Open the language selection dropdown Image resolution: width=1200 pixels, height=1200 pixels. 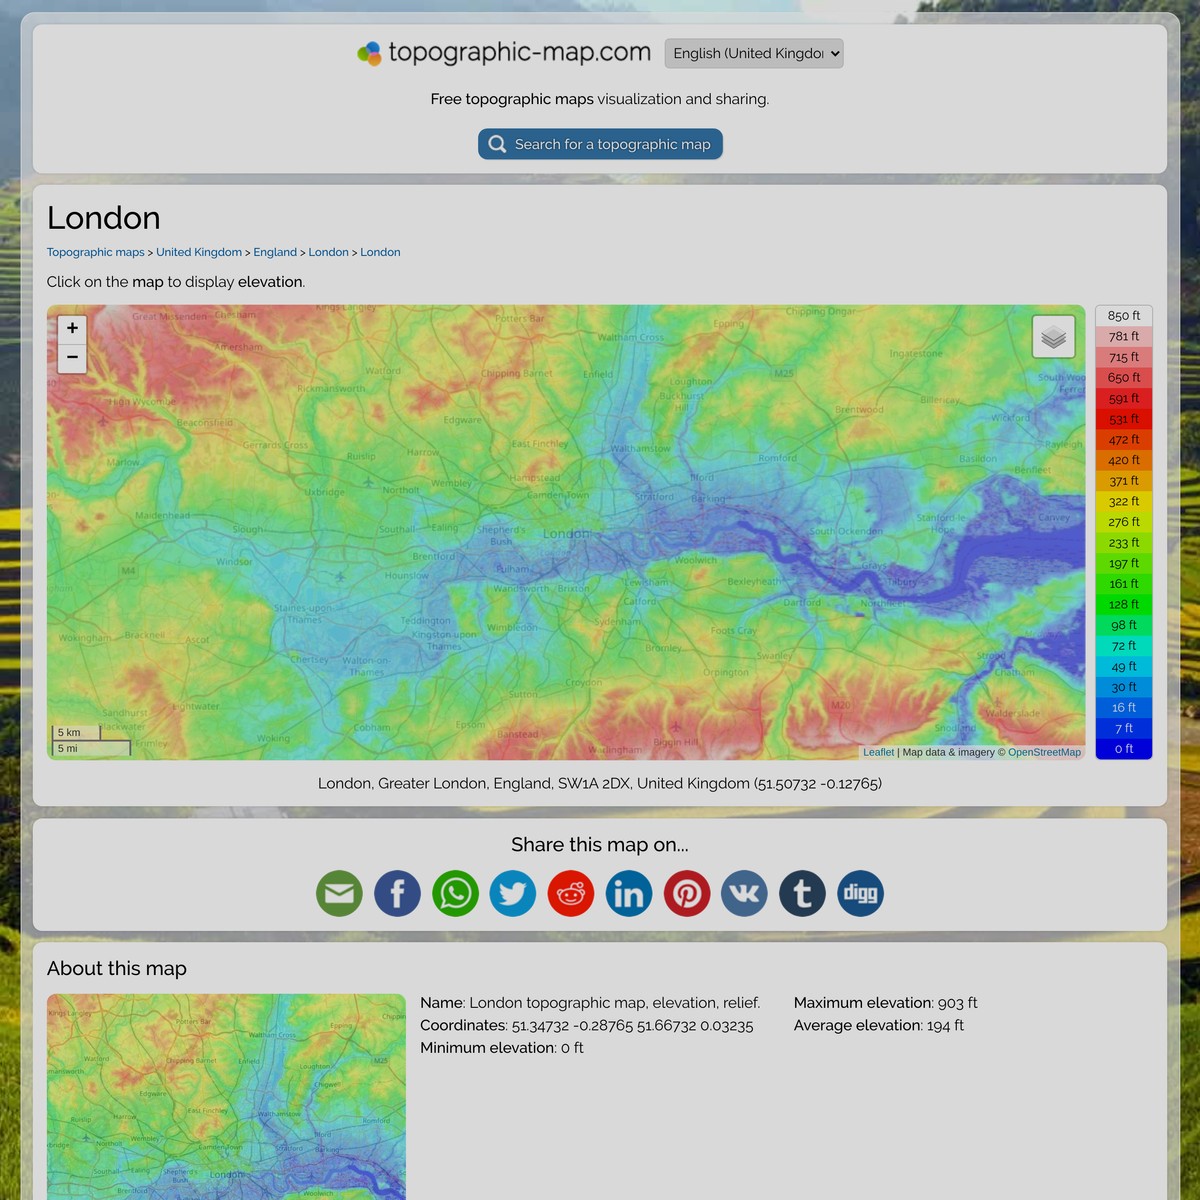click(x=754, y=53)
